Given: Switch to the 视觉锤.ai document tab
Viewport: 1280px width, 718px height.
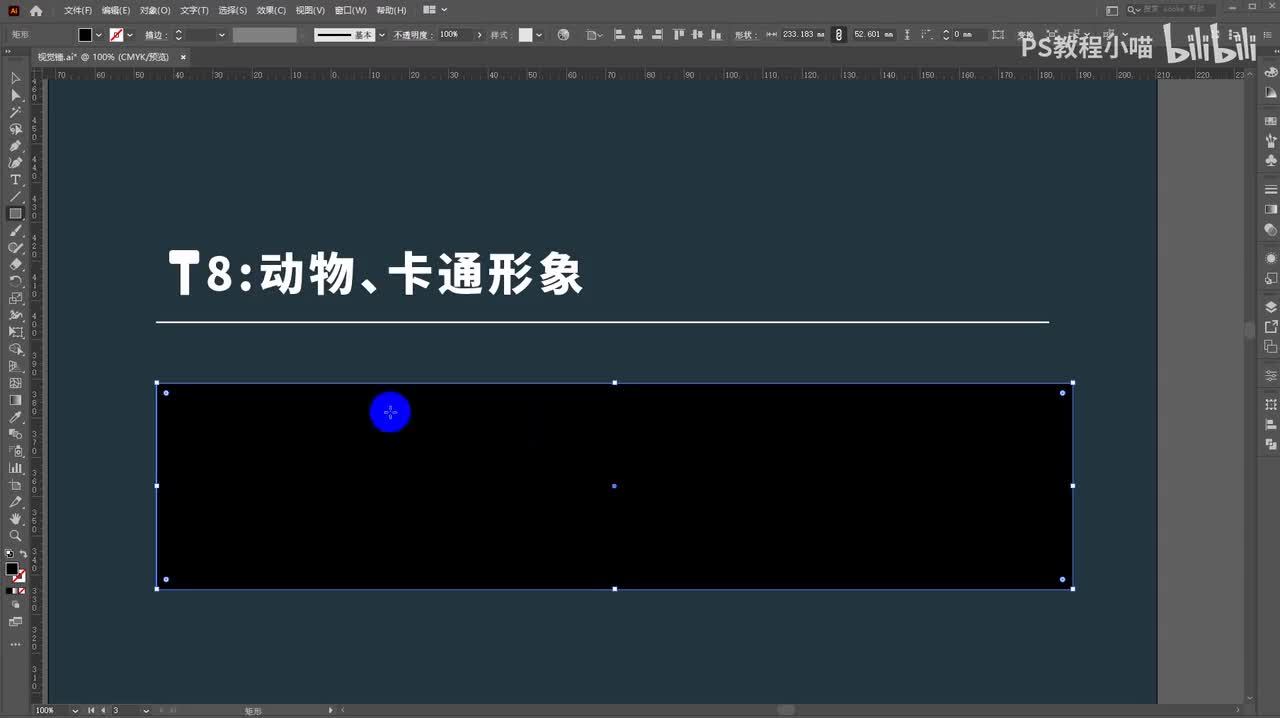Looking at the screenshot, I should [103, 57].
